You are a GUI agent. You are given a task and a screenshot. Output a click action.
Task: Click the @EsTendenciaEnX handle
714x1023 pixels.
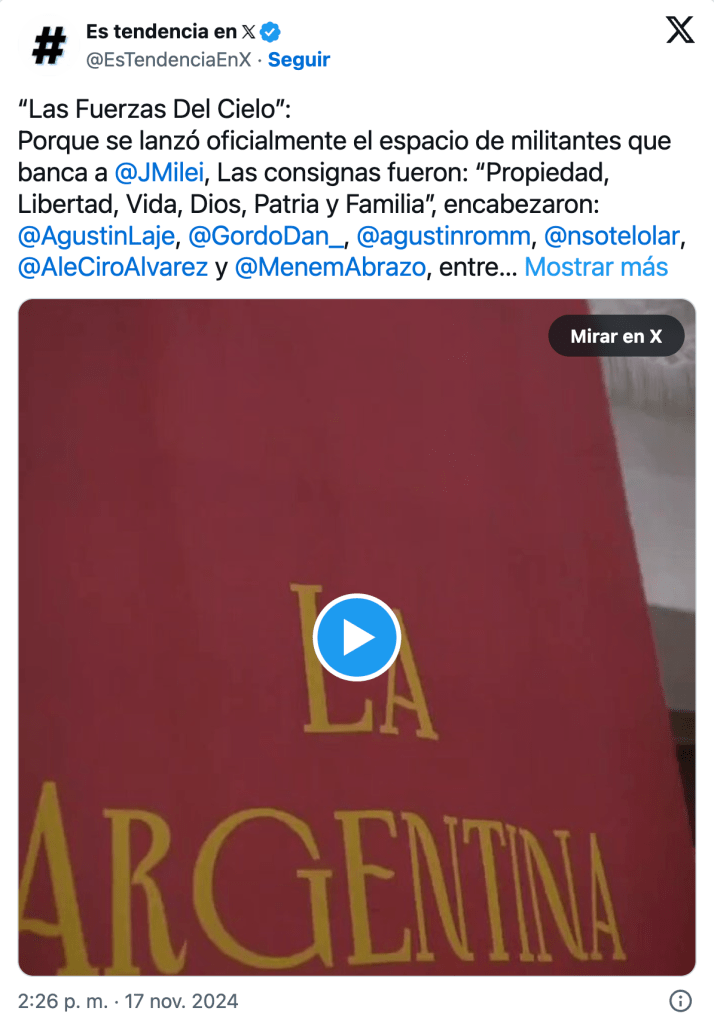pos(168,59)
